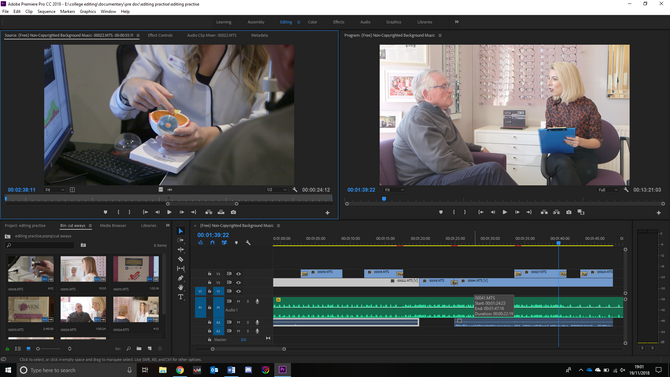
Task: Click Lift button in Program monitor
Action: [x=544, y=212]
